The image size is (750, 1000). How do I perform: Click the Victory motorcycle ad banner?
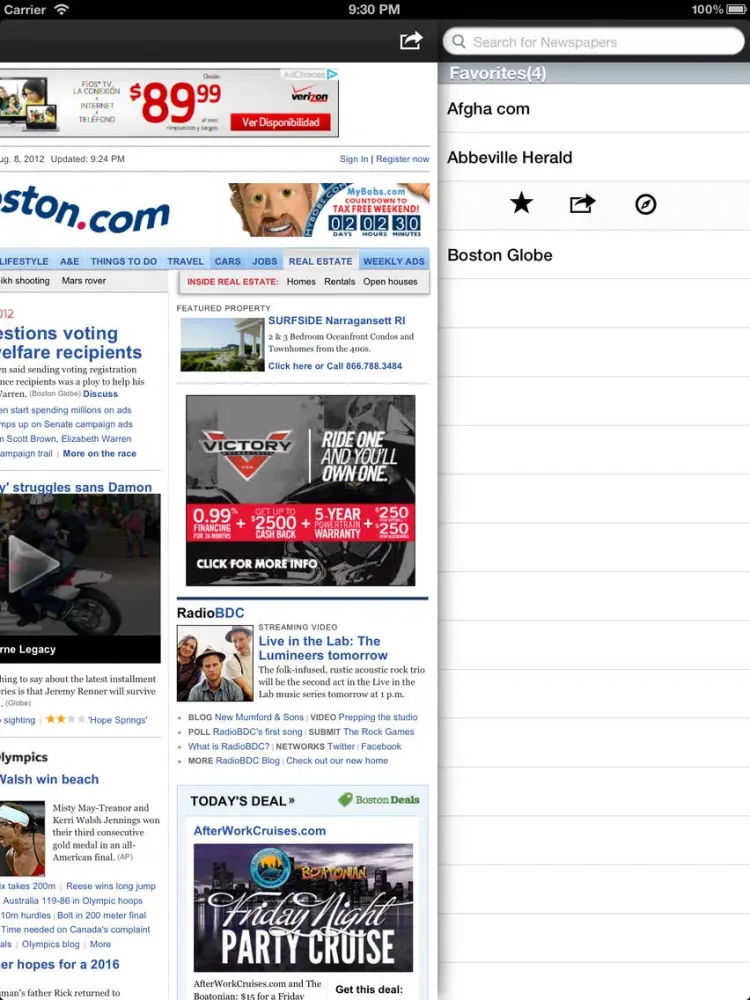[300, 490]
